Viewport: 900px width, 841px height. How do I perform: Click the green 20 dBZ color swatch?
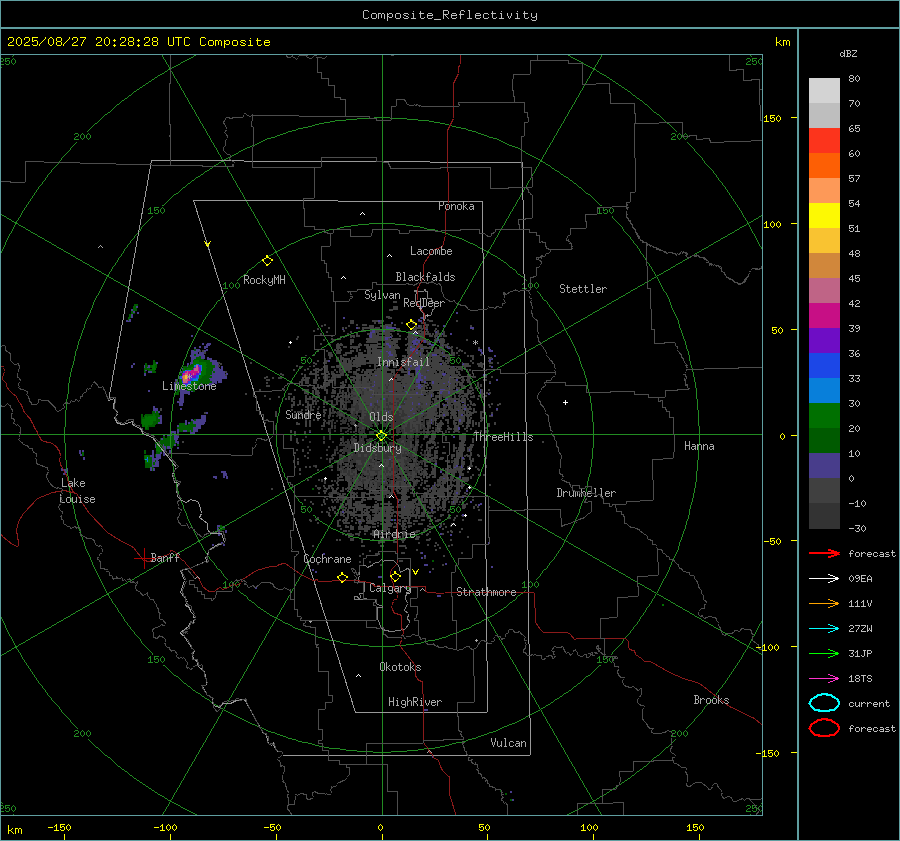[824, 416]
